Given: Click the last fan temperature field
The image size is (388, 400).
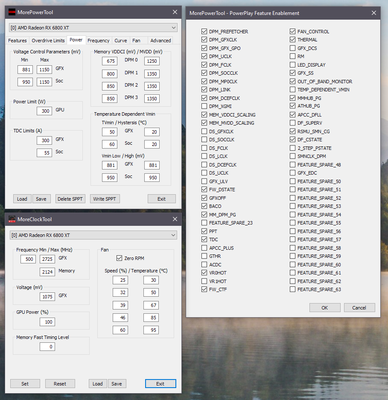Looking at the screenshot, I should pos(151,330).
